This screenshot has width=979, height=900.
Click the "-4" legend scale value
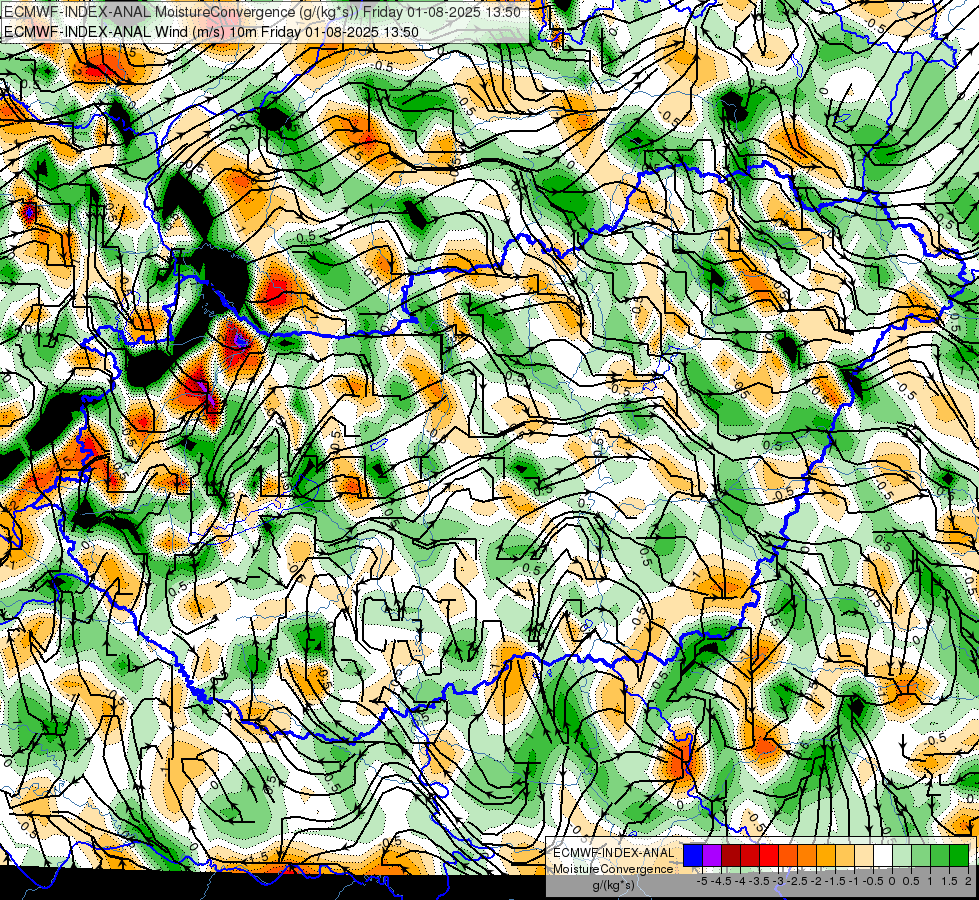point(740,881)
